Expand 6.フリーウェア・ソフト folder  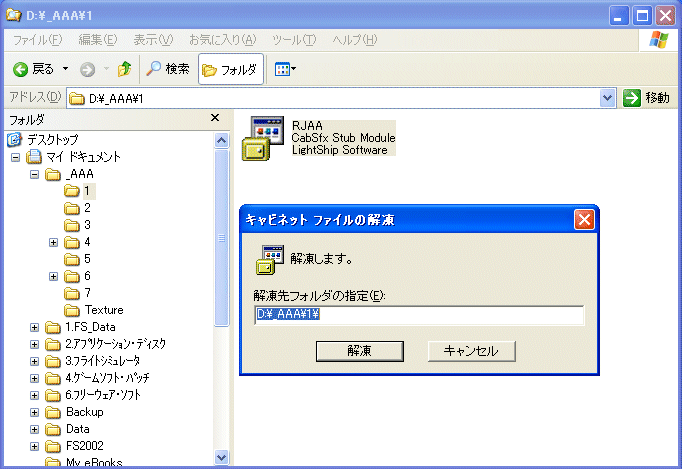coord(34,395)
